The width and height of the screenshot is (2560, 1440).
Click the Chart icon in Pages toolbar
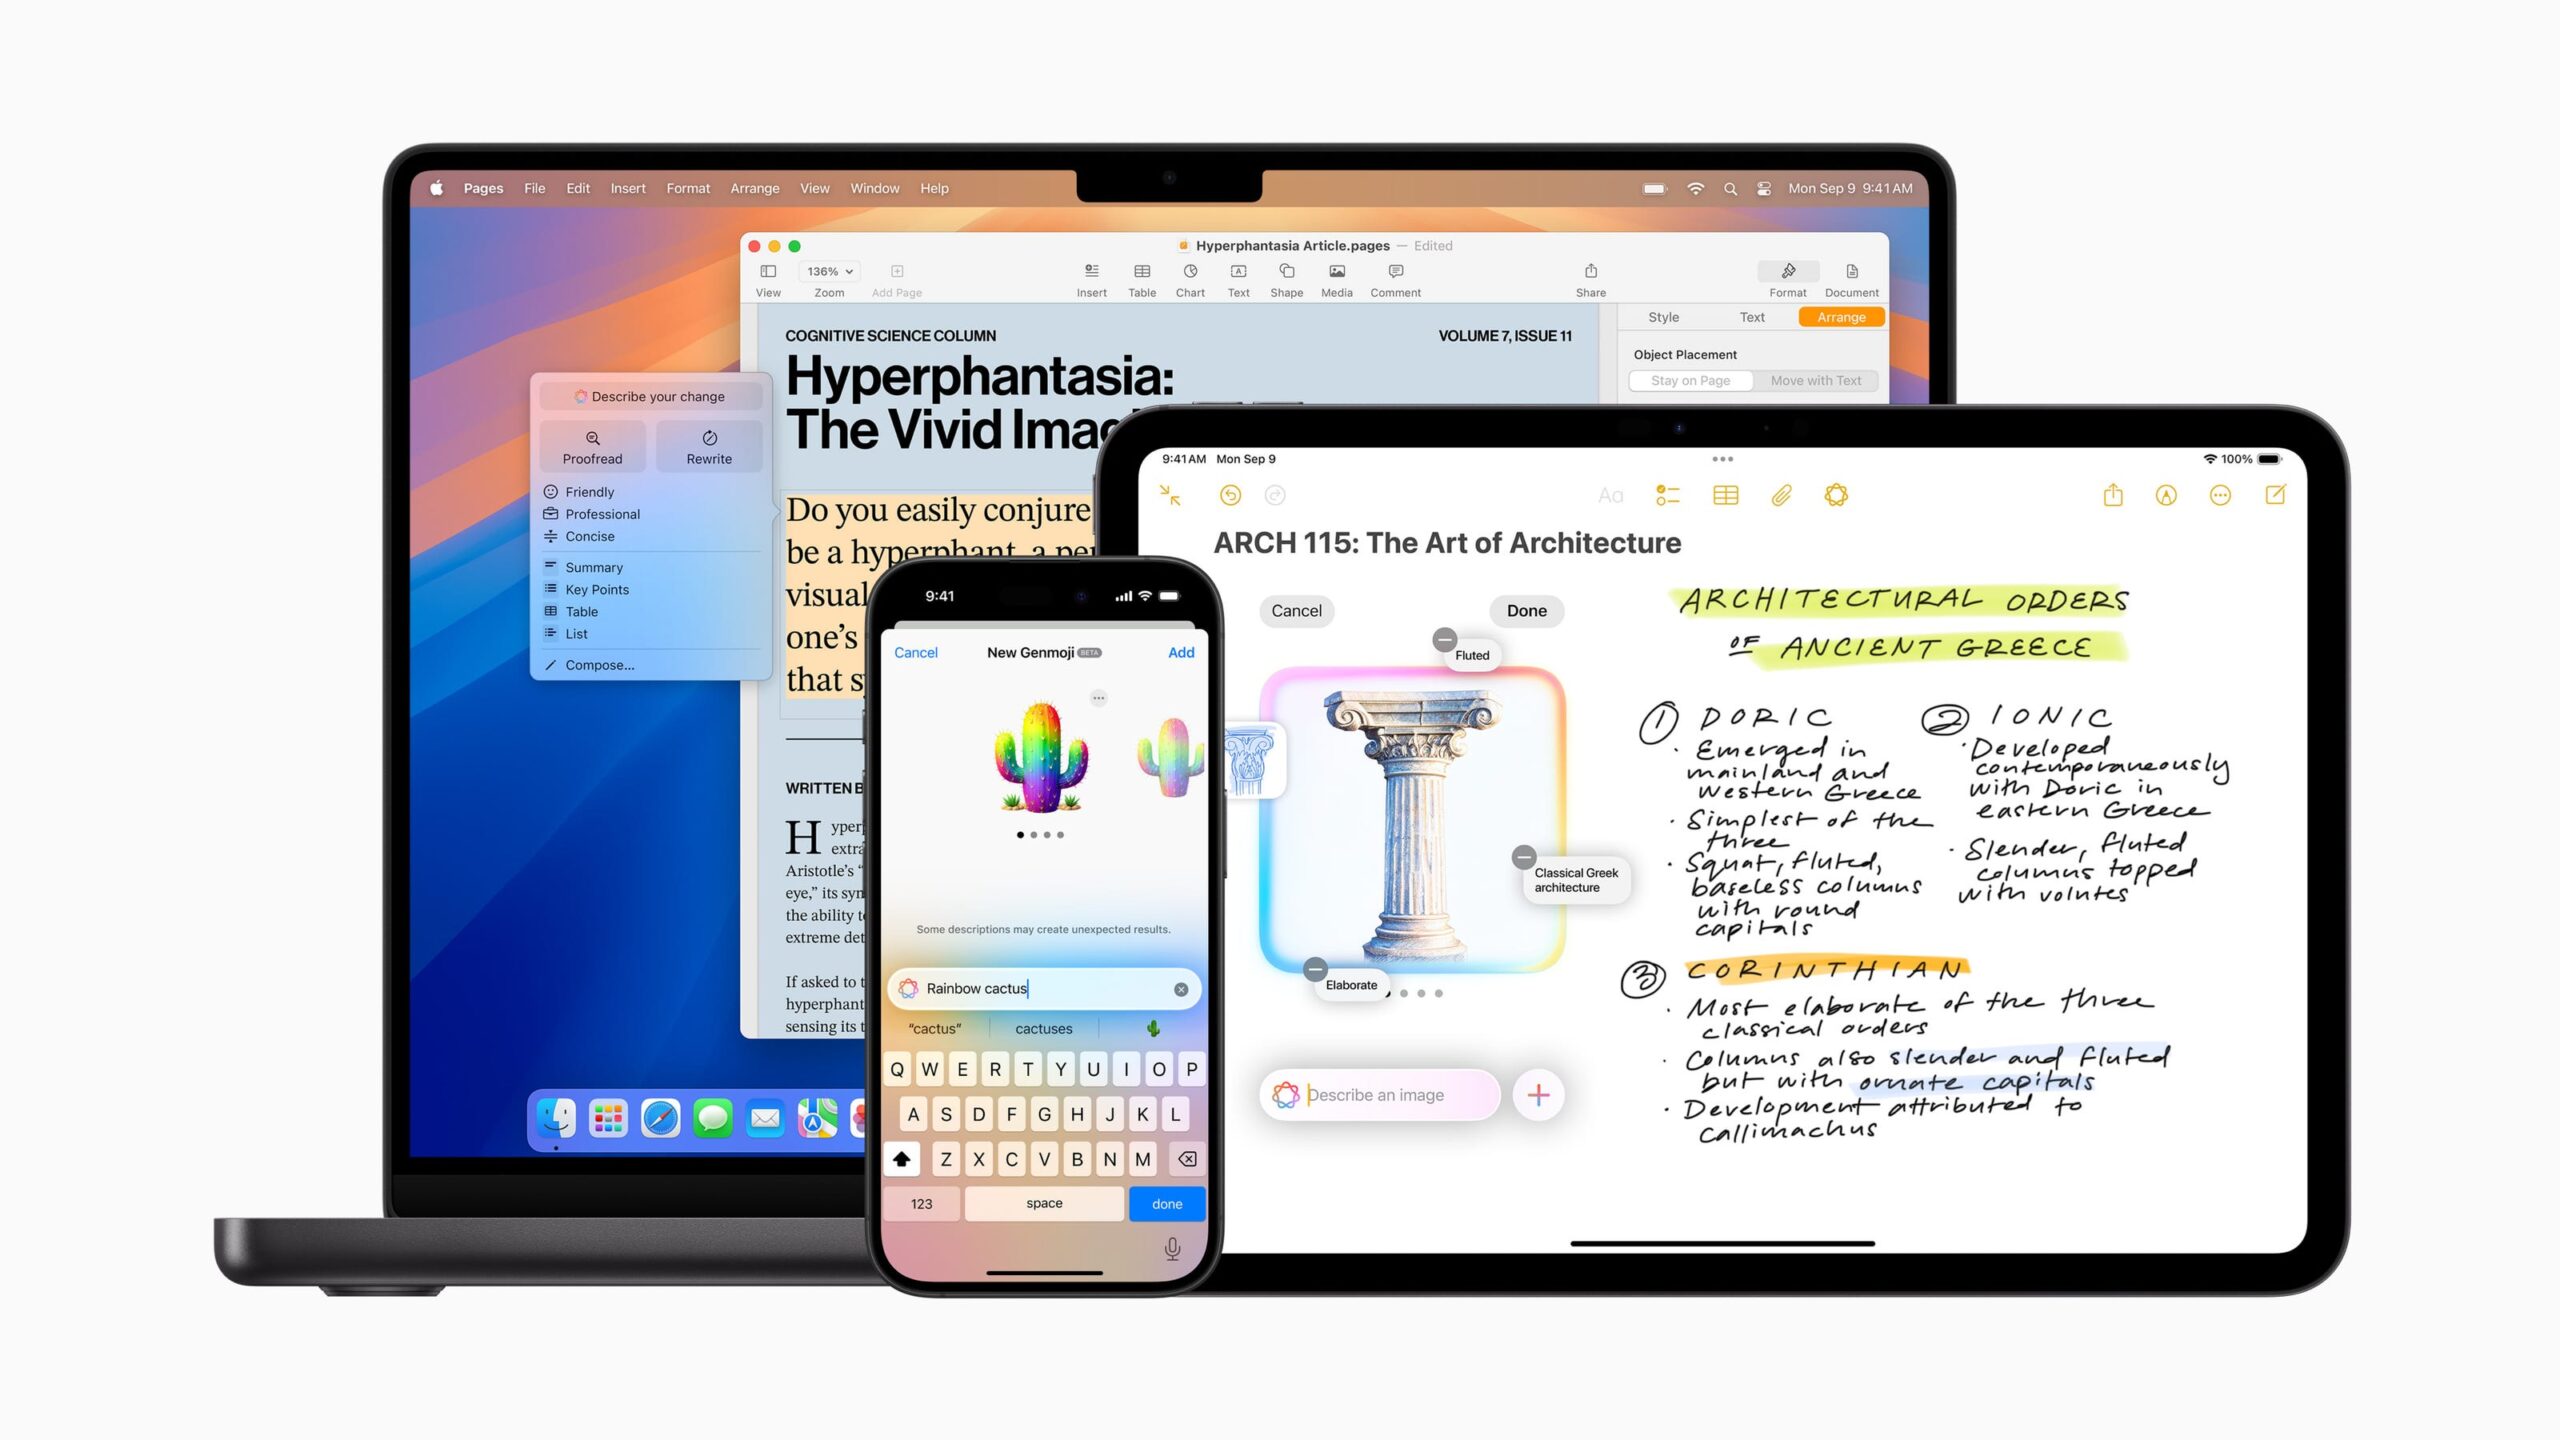click(x=1189, y=276)
